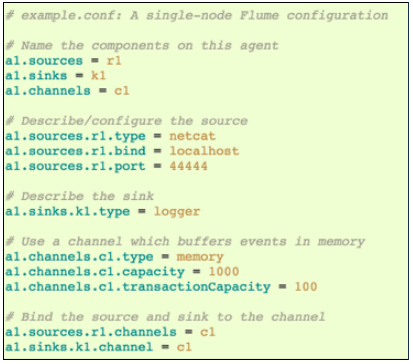Select the c1 value of a1.sinks.k1.channel
The image size is (413, 364).
pyautogui.click(x=184, y=347)
